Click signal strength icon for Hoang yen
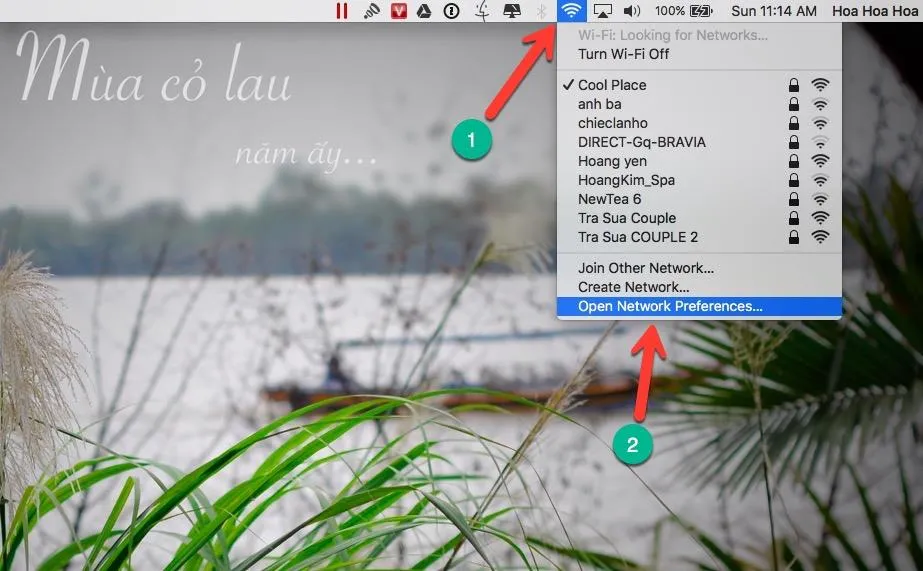923x571 pixels. click(x=820, y=161)
